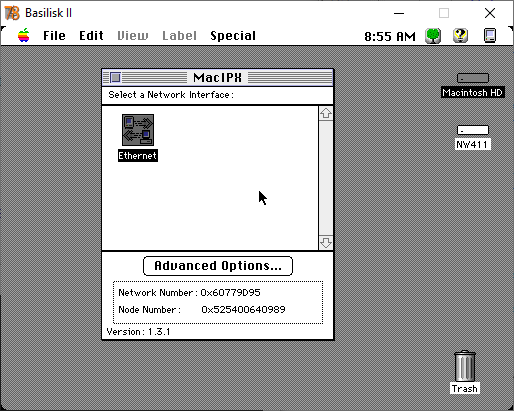The image size is (514, 411).
Task: Open the Edit menu
Action: click(x=91, y=36)
